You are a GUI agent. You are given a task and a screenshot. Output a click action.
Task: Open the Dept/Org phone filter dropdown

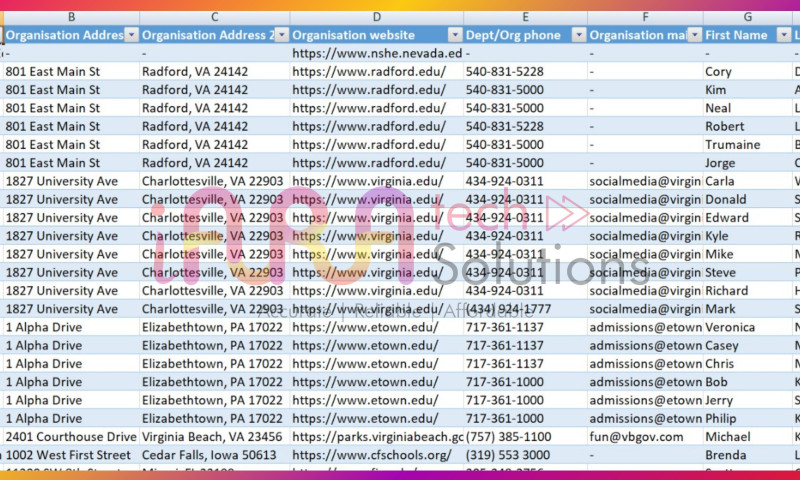click(x=578, y=35)
